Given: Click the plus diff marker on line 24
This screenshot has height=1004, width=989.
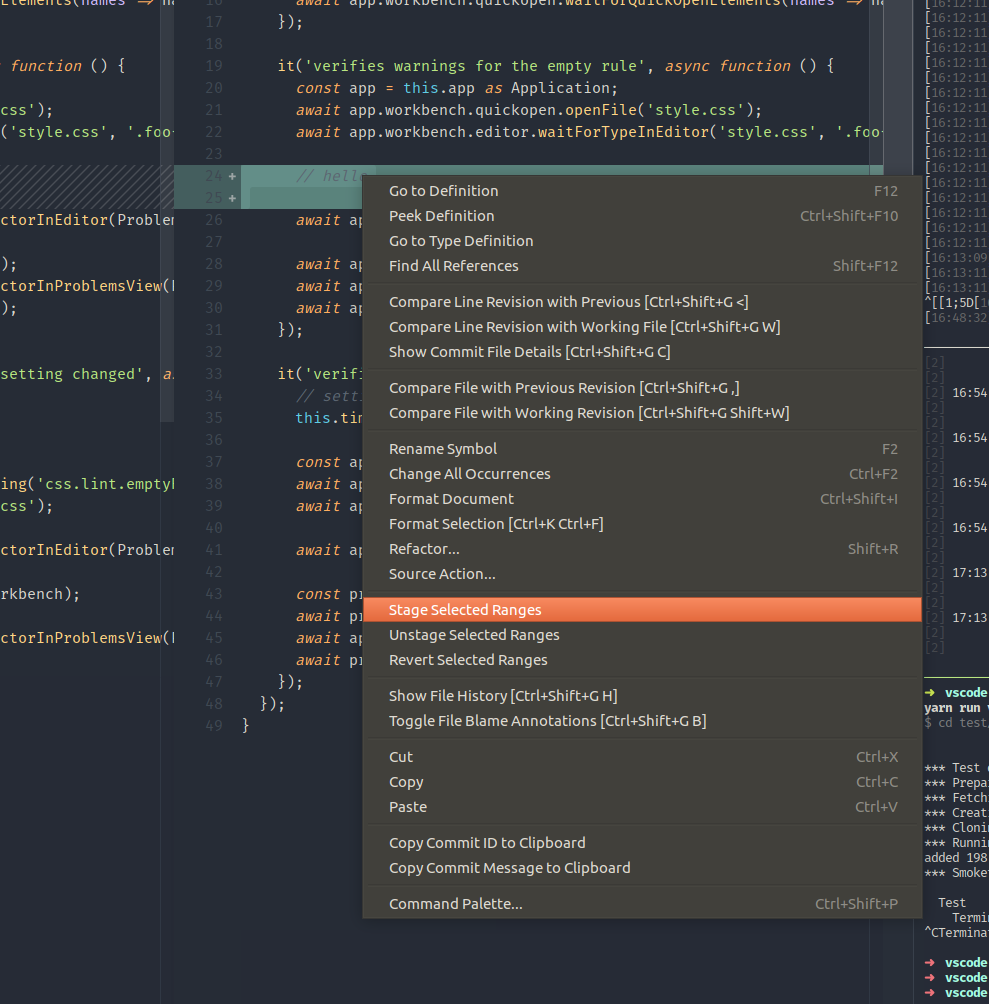Looking at the screenshot, I should (231, 176).
